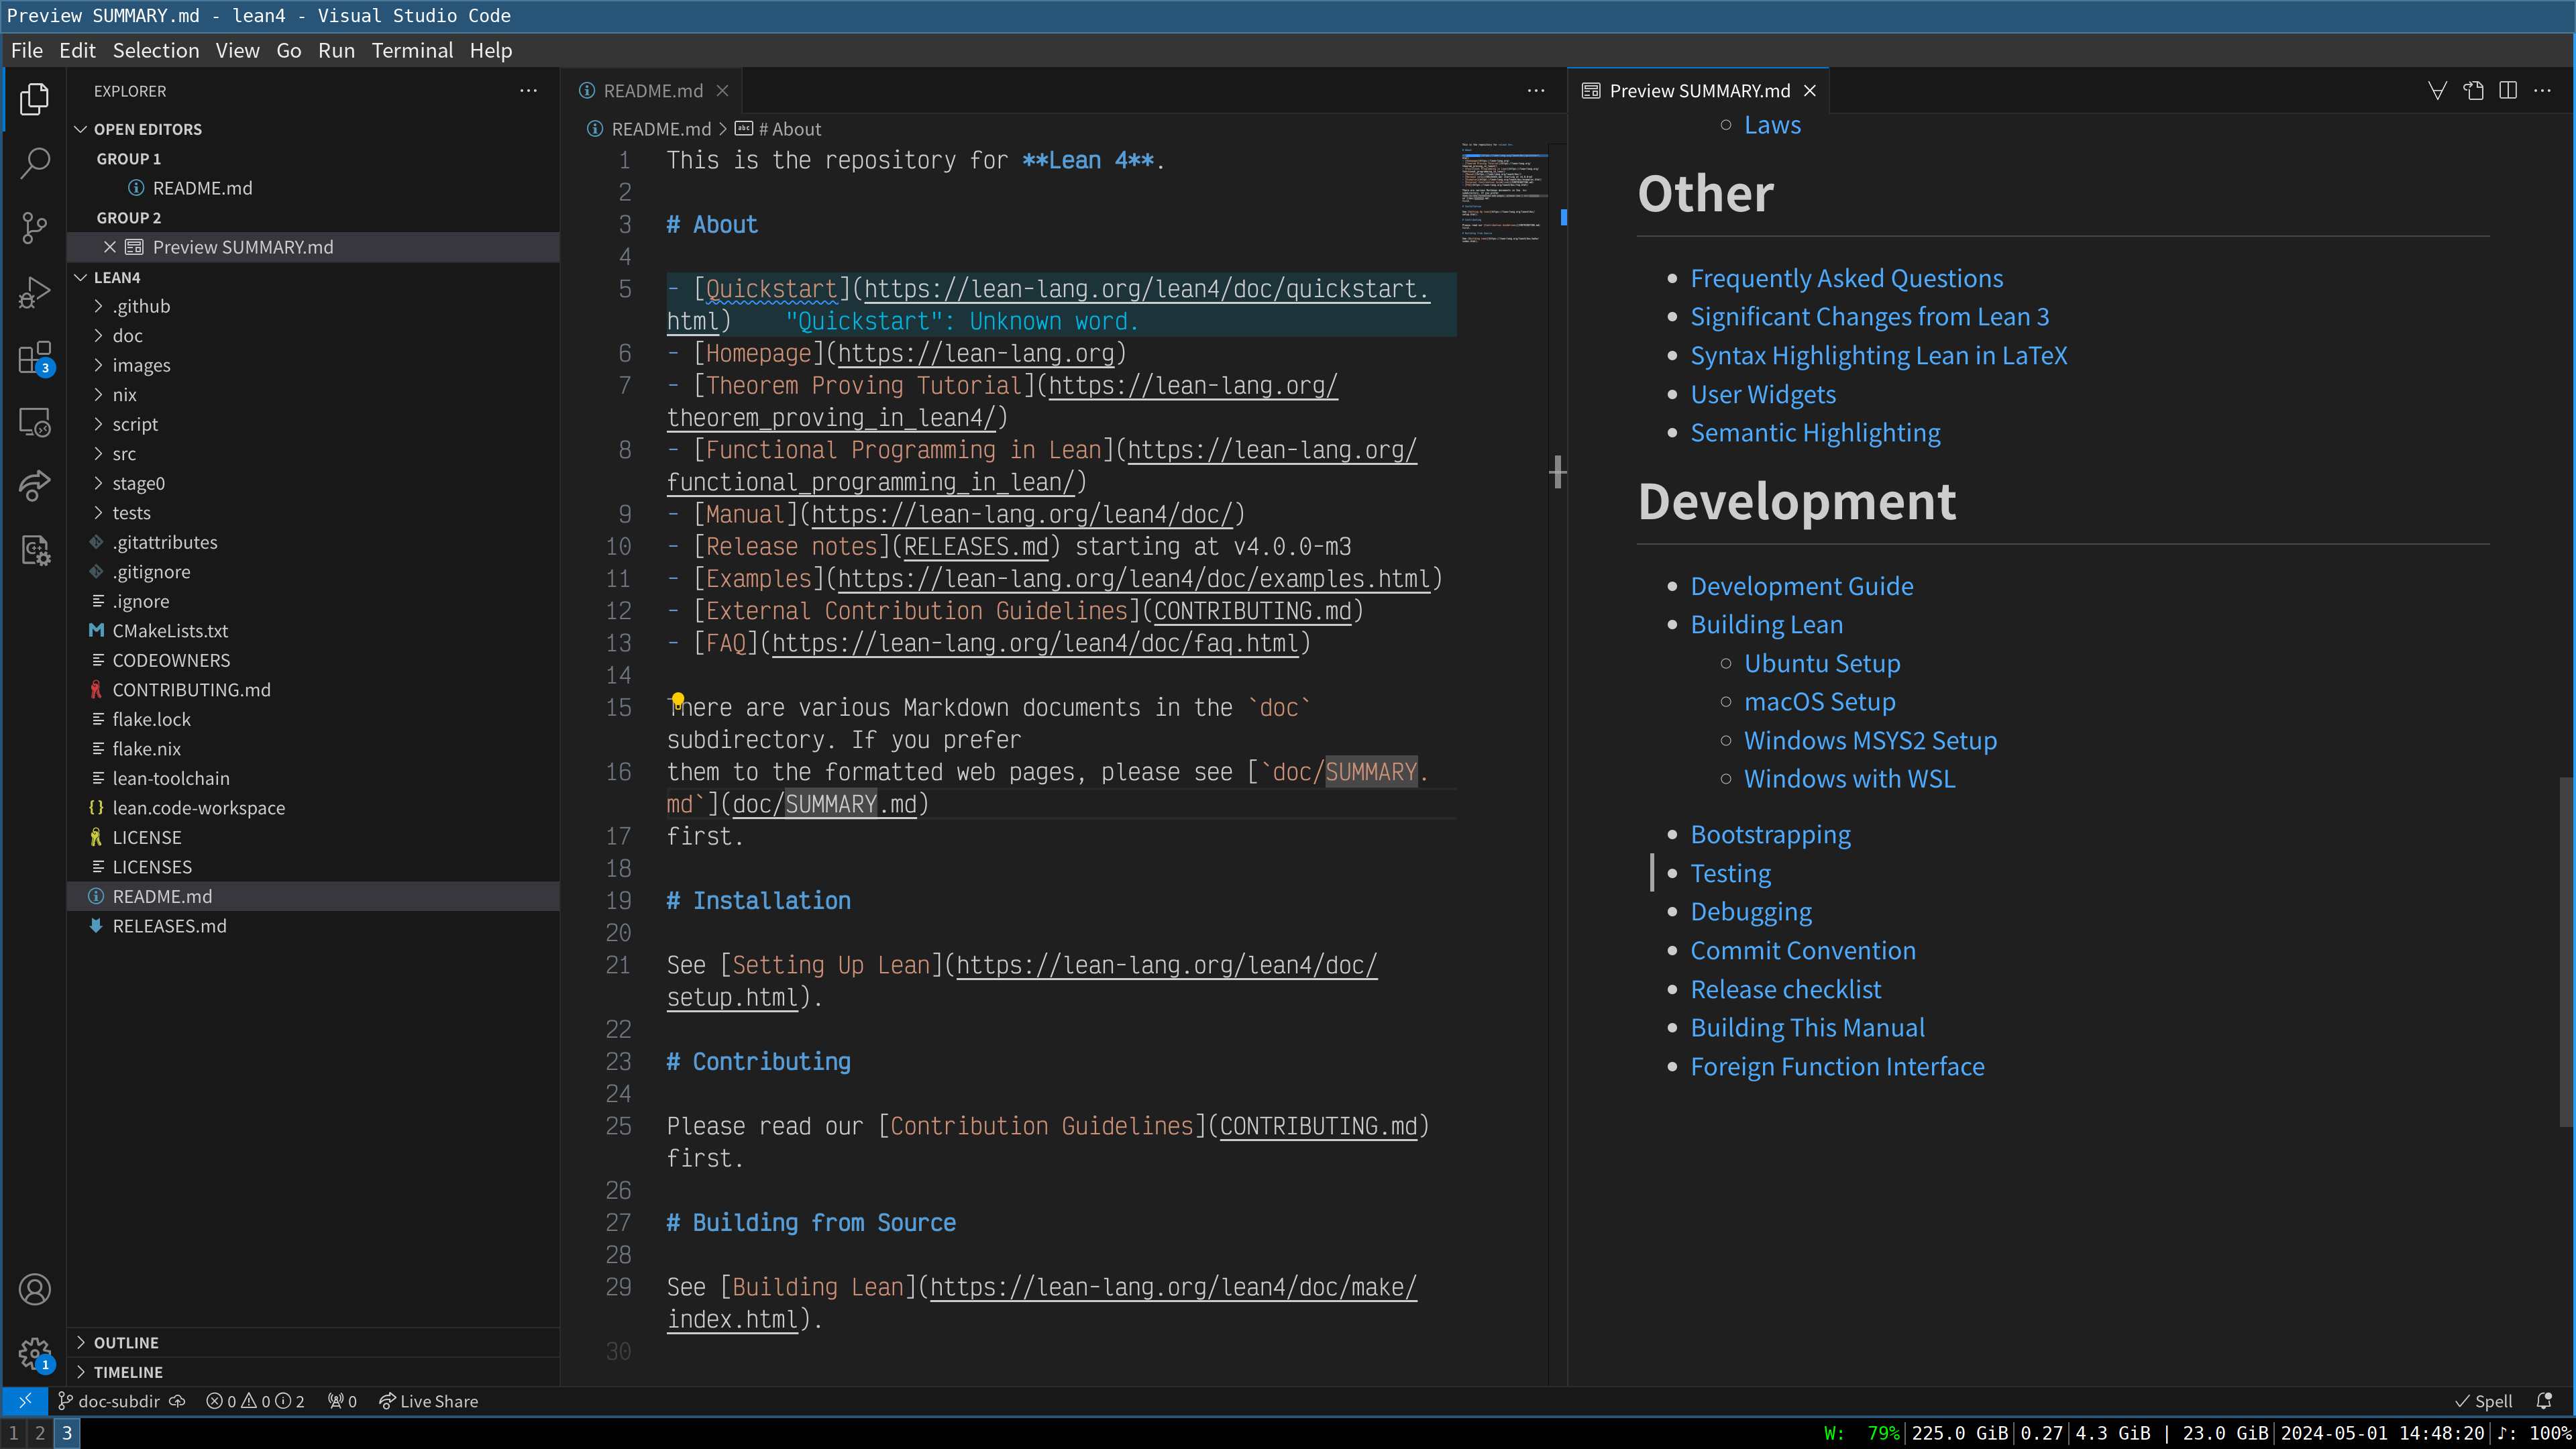Open more actions menu in README editor group
Screen dimensions: 2576x1449
point(1536,91)
